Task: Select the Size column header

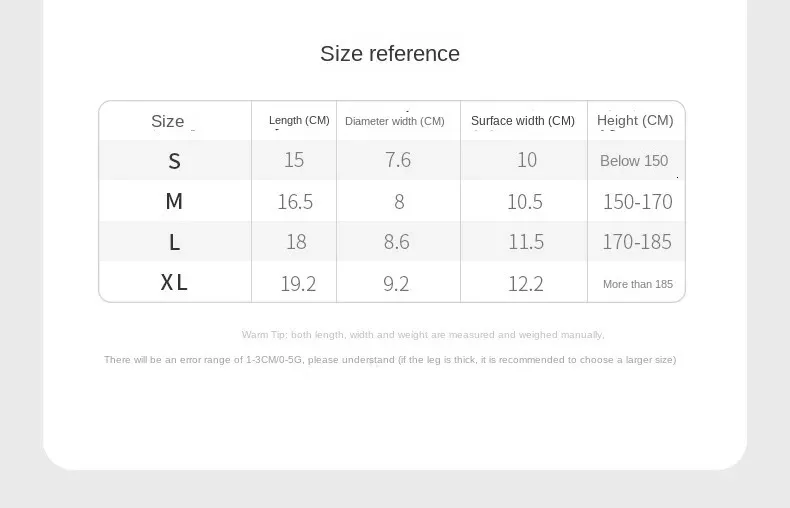Action: tap(168, 121)
